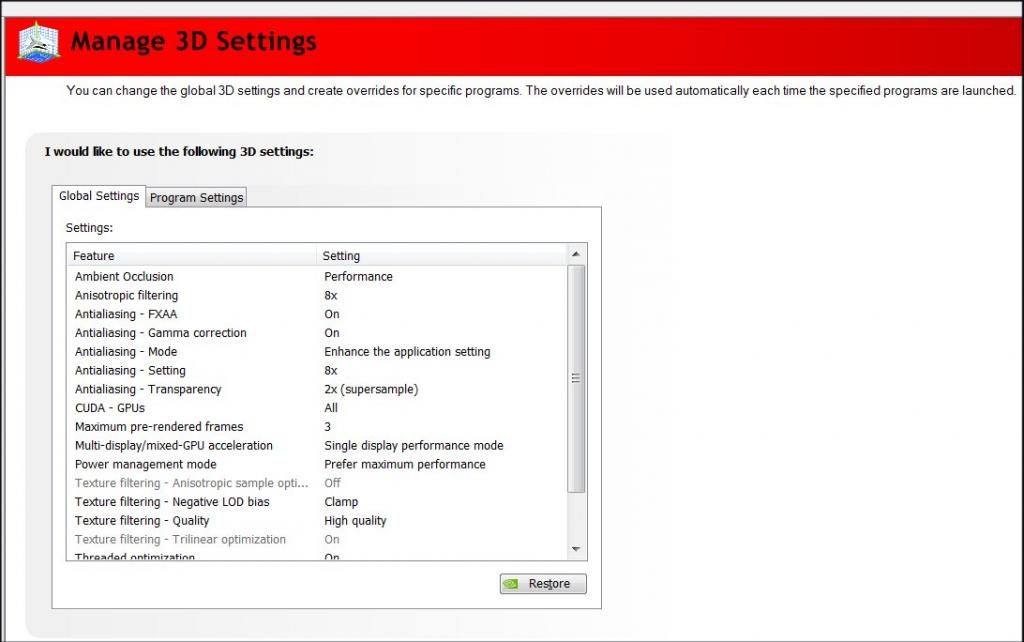The image size is (1024, 642).
Task: Click the settings list scrollbar thumb
Action: click(575, 378)
